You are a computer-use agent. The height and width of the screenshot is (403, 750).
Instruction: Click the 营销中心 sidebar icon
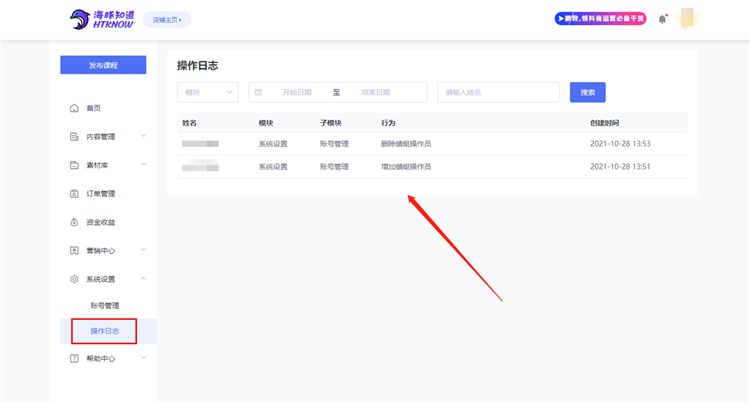[74, 250]
